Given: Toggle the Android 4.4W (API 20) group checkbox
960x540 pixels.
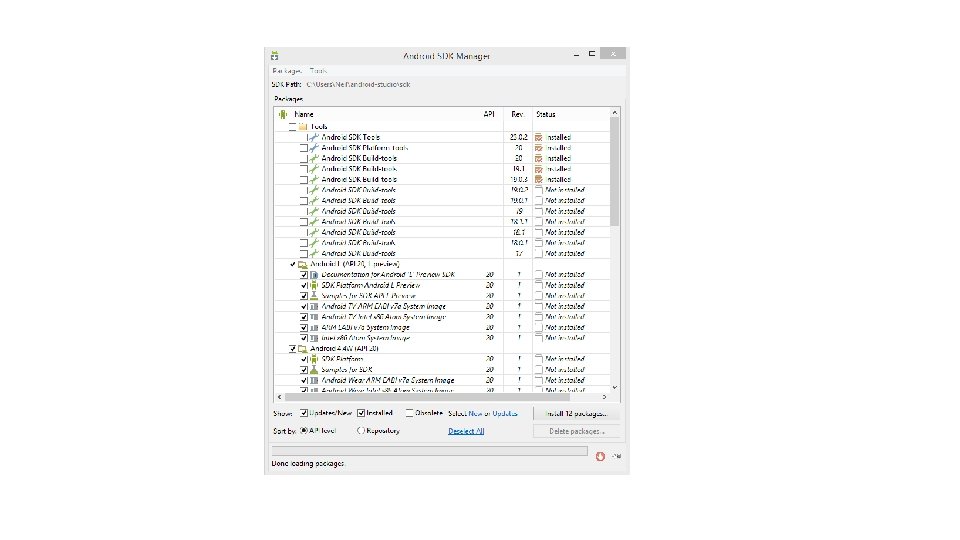Looking at the screenshot, I should 292,348.
